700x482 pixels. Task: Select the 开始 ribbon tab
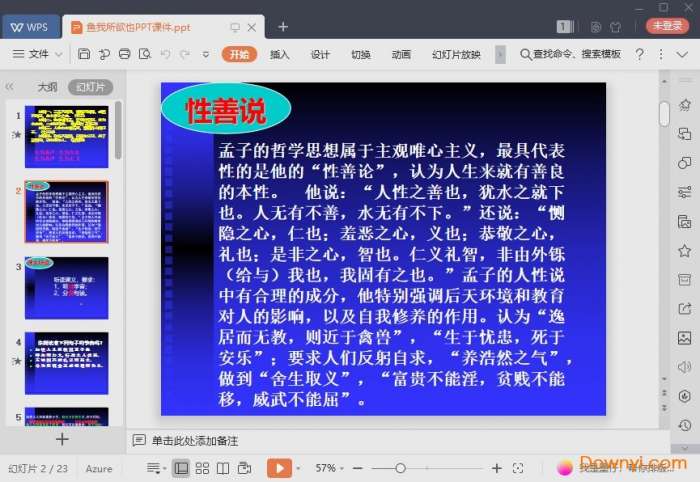point(239,54)
